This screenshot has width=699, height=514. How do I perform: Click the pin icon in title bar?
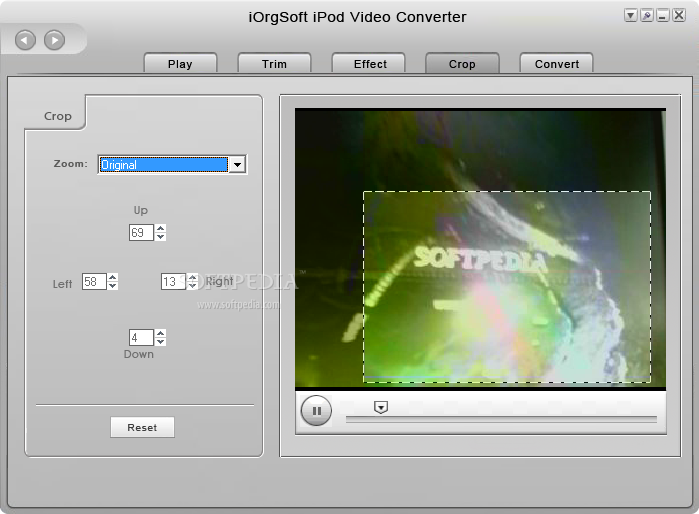(x=646, y=16)
